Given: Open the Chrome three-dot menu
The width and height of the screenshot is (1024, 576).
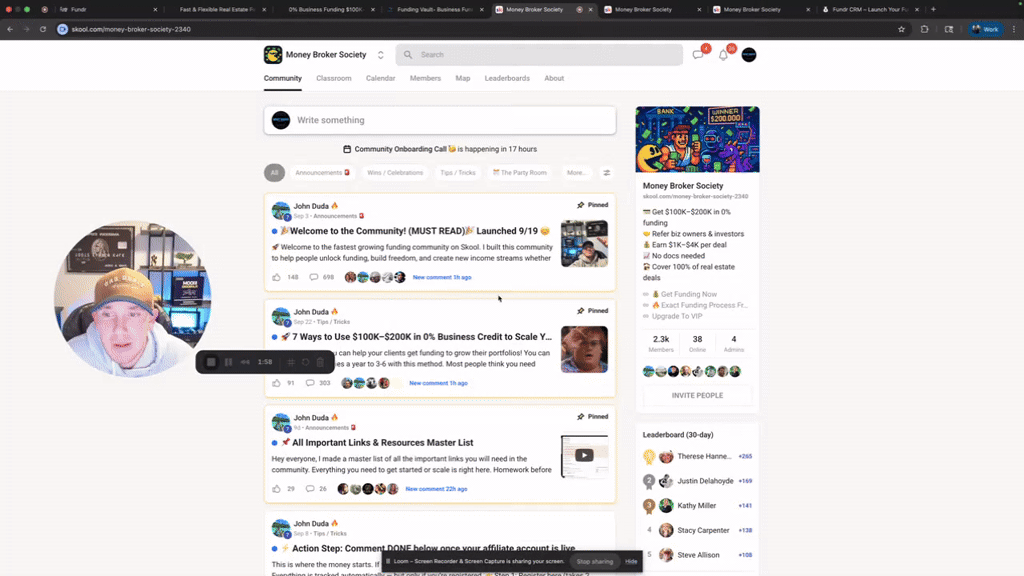Looking at the screenshot, I should [1014, 29].
